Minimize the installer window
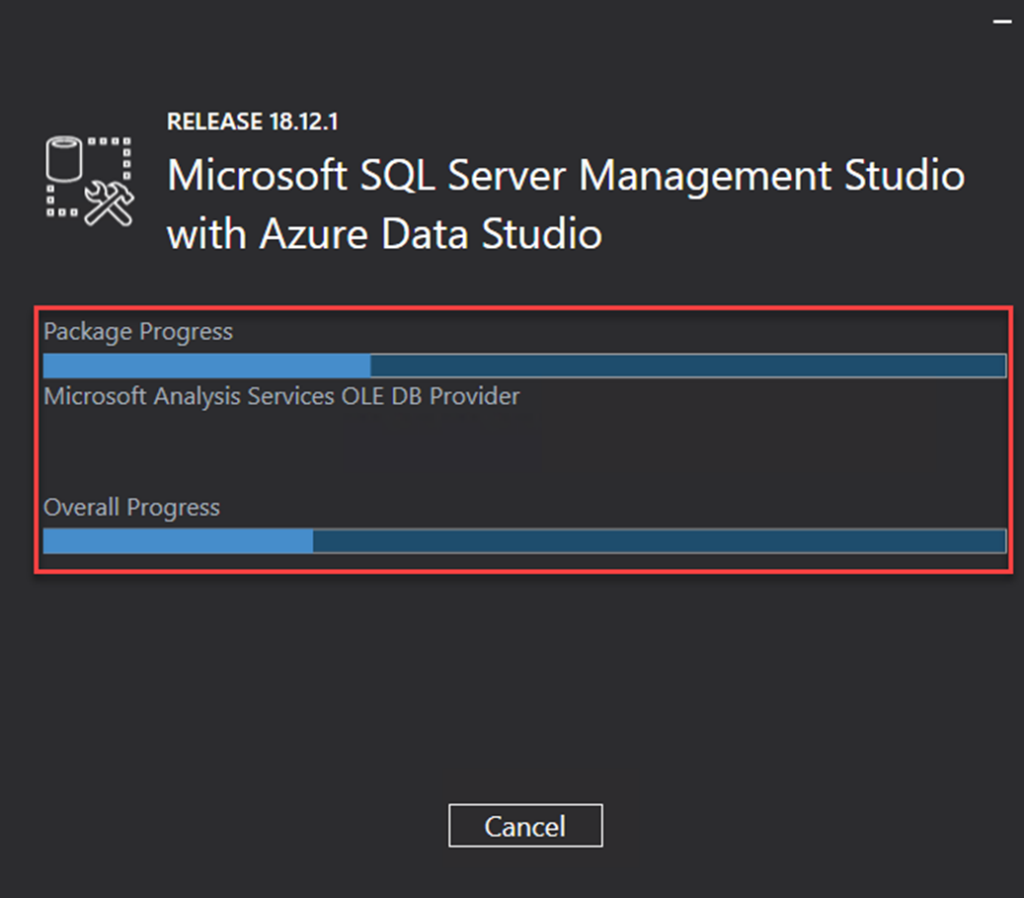 click(1002, 22)
